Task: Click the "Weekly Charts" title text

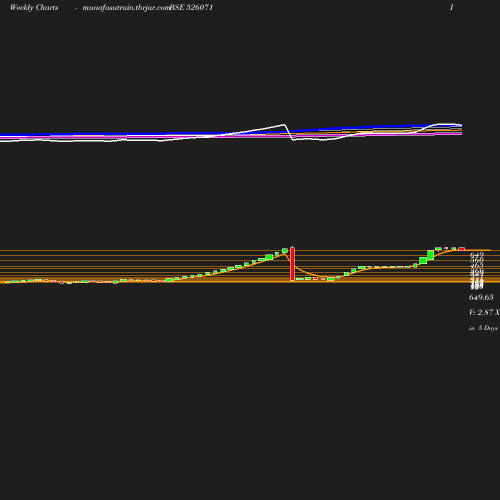Action: click(34, 8)
